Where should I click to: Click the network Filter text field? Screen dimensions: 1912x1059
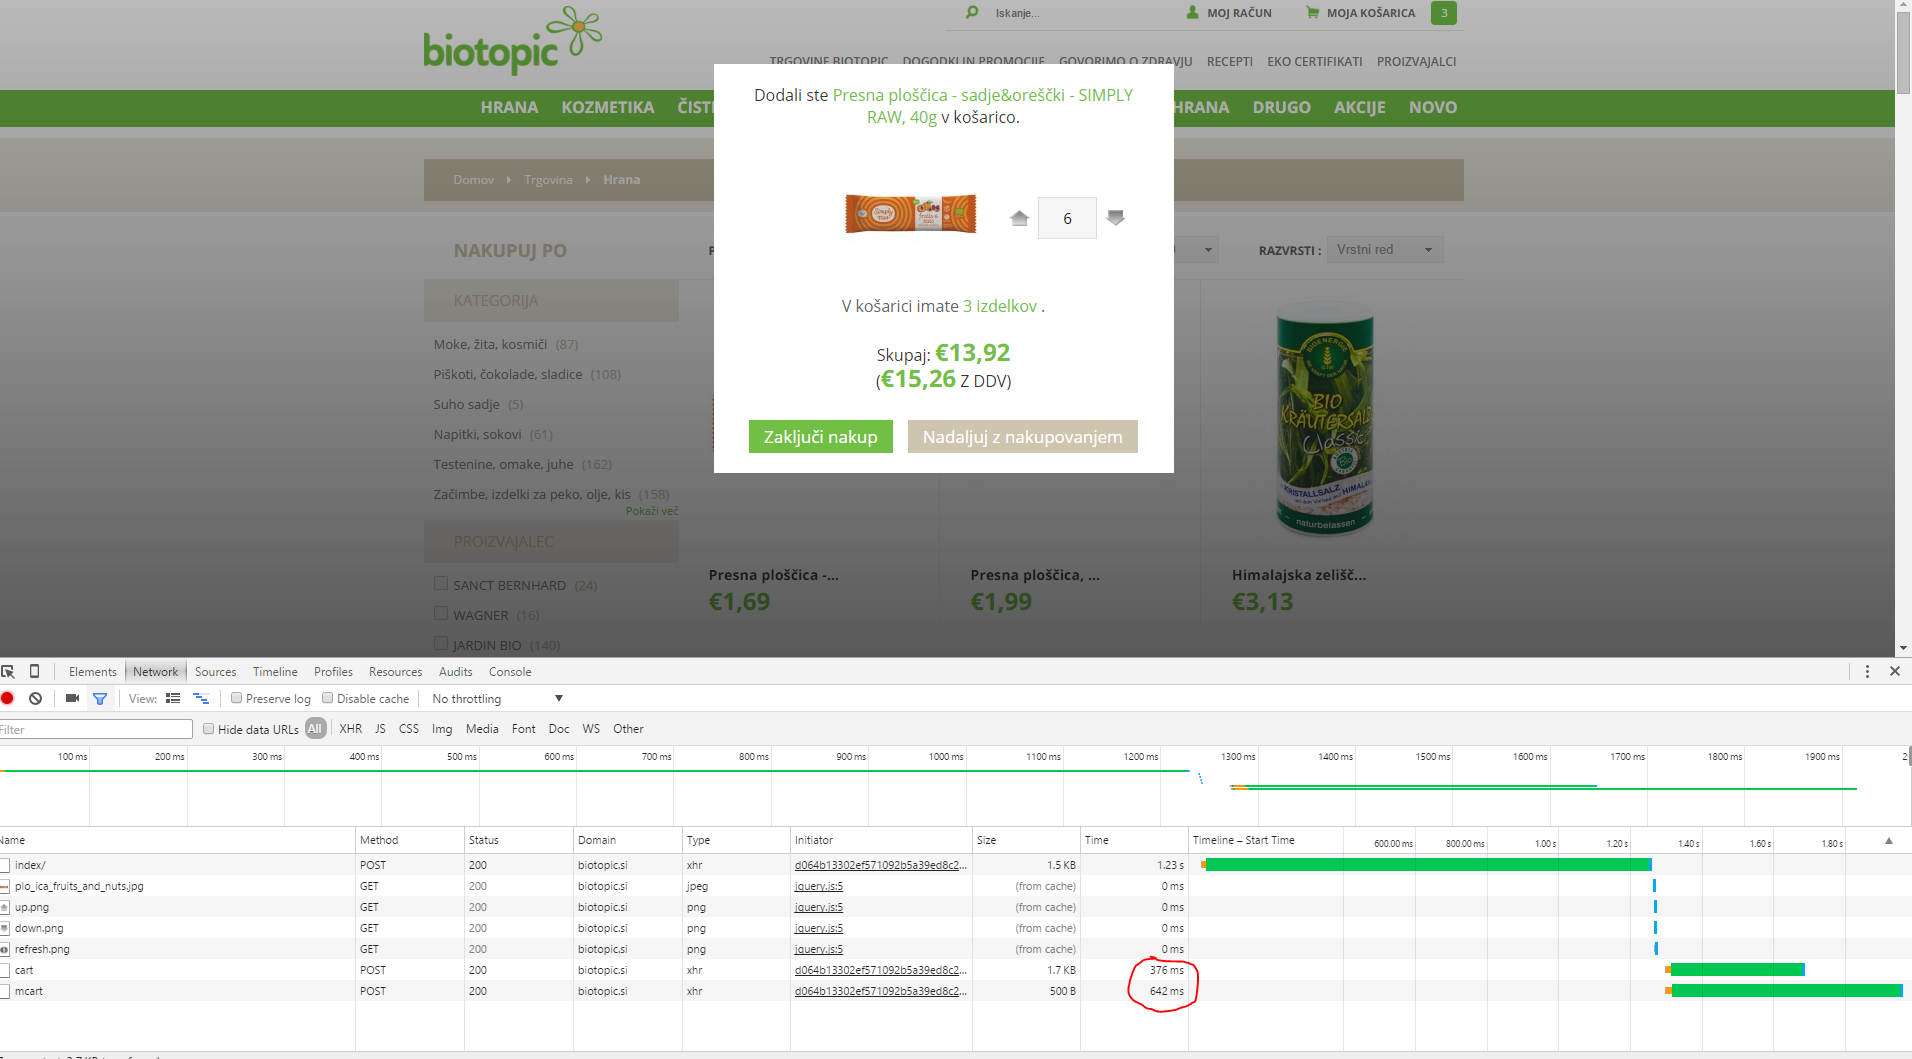click(96, 730)
